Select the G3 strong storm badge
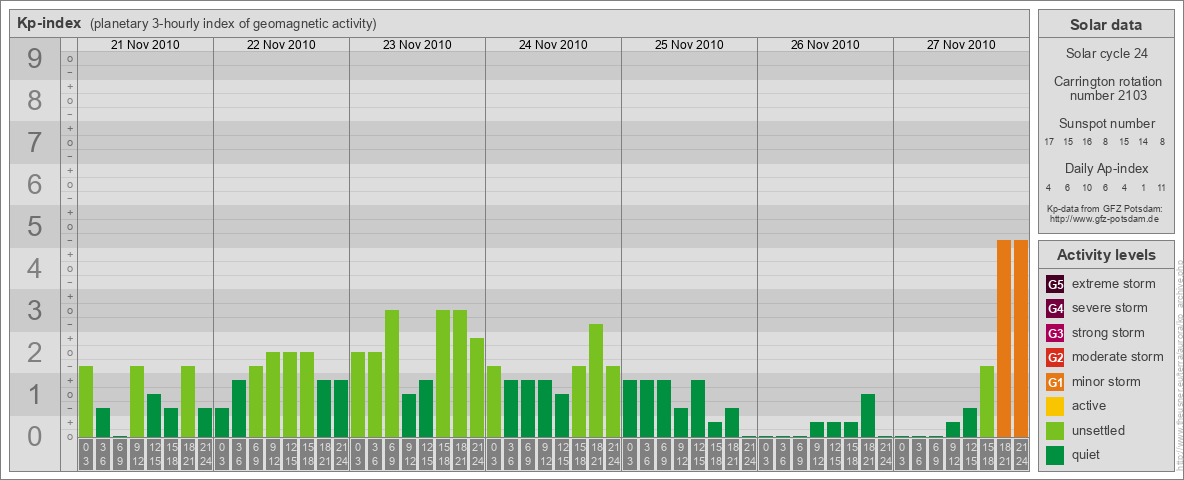This screenshot has height=480, width=1184. 1055,333
